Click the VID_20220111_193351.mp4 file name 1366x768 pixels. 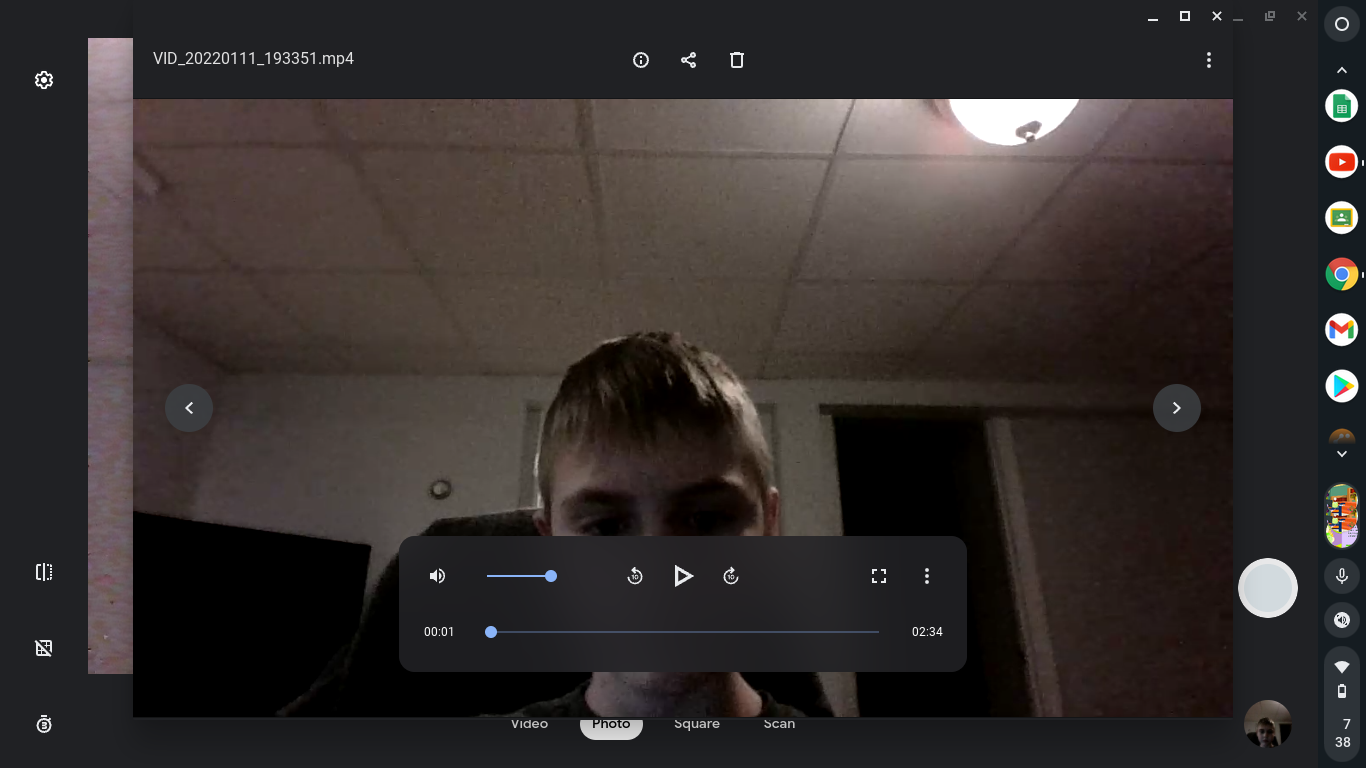click(x=253, y=58)
